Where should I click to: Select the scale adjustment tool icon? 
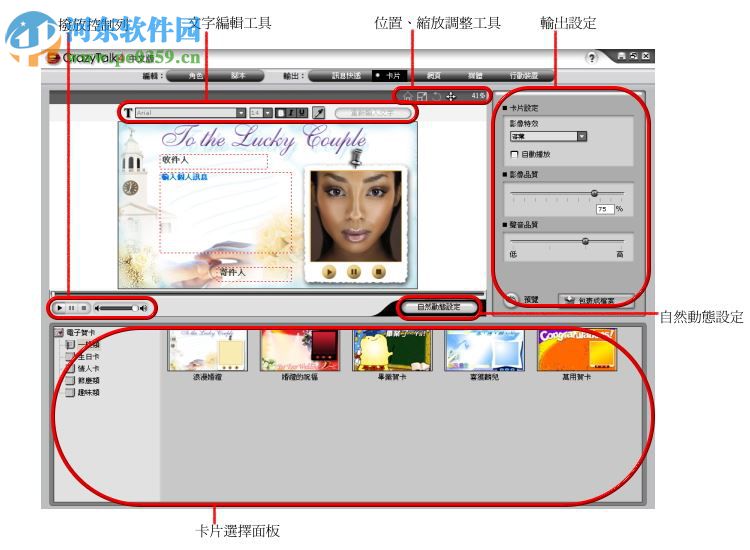(x=422, y=96)
